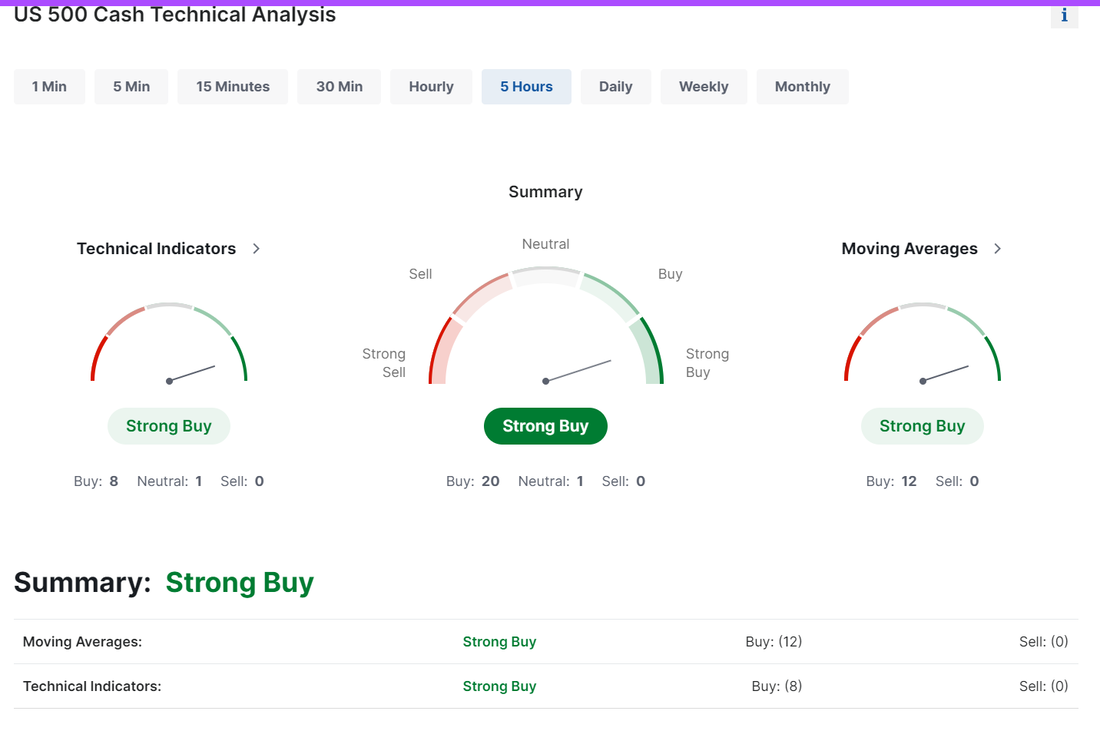Viewport: 1100px width, 744px height.
Task: Click 'Neutral: 1' under the Summary gauge
Action: click(551, 481)
